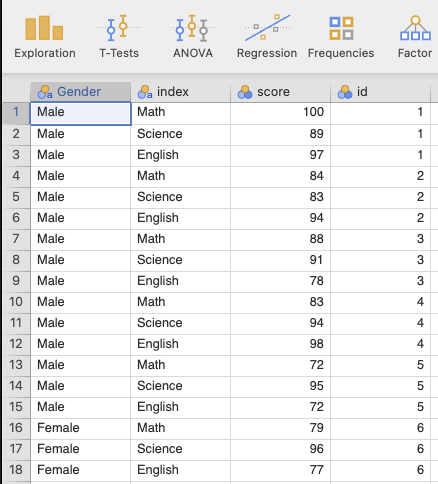
Task: Open the T-Tests analysis menu
Action: coord(119,37)
